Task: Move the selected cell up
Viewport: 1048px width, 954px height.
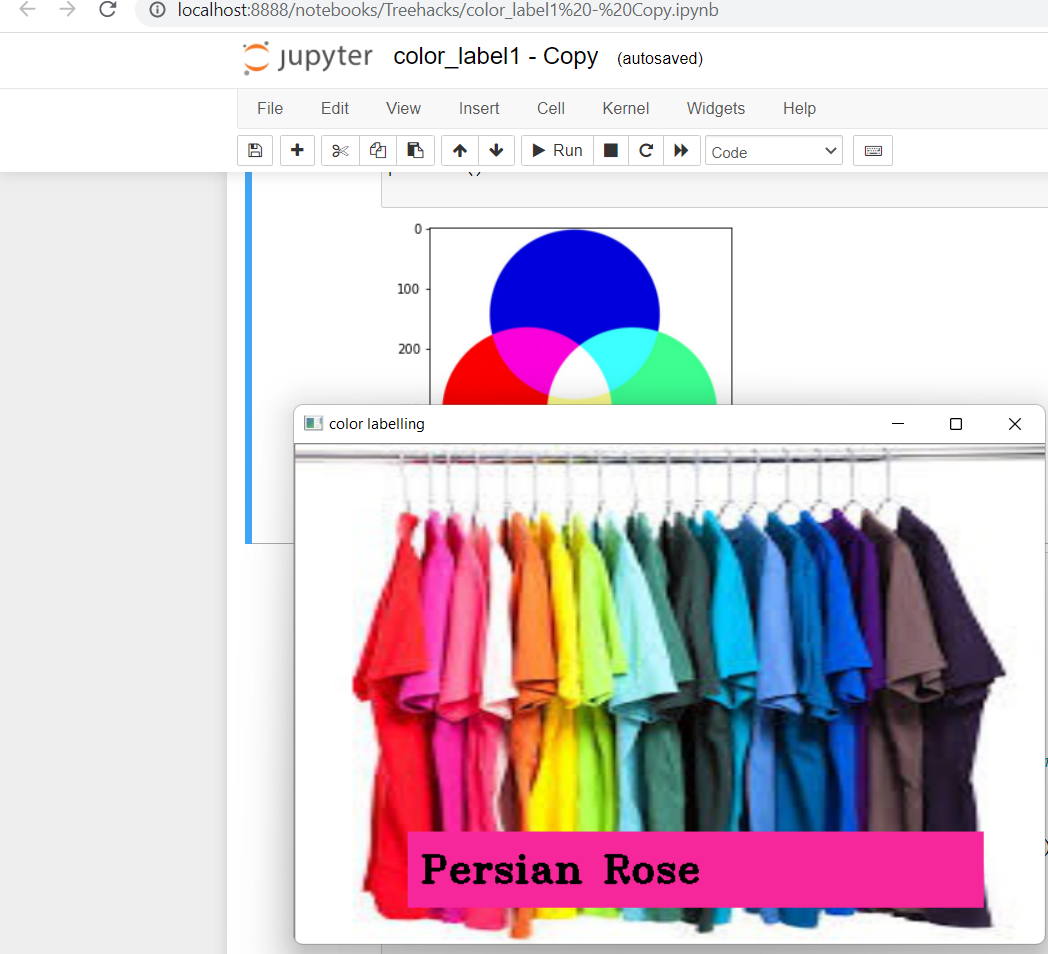Action: click(x=460, y=150)
